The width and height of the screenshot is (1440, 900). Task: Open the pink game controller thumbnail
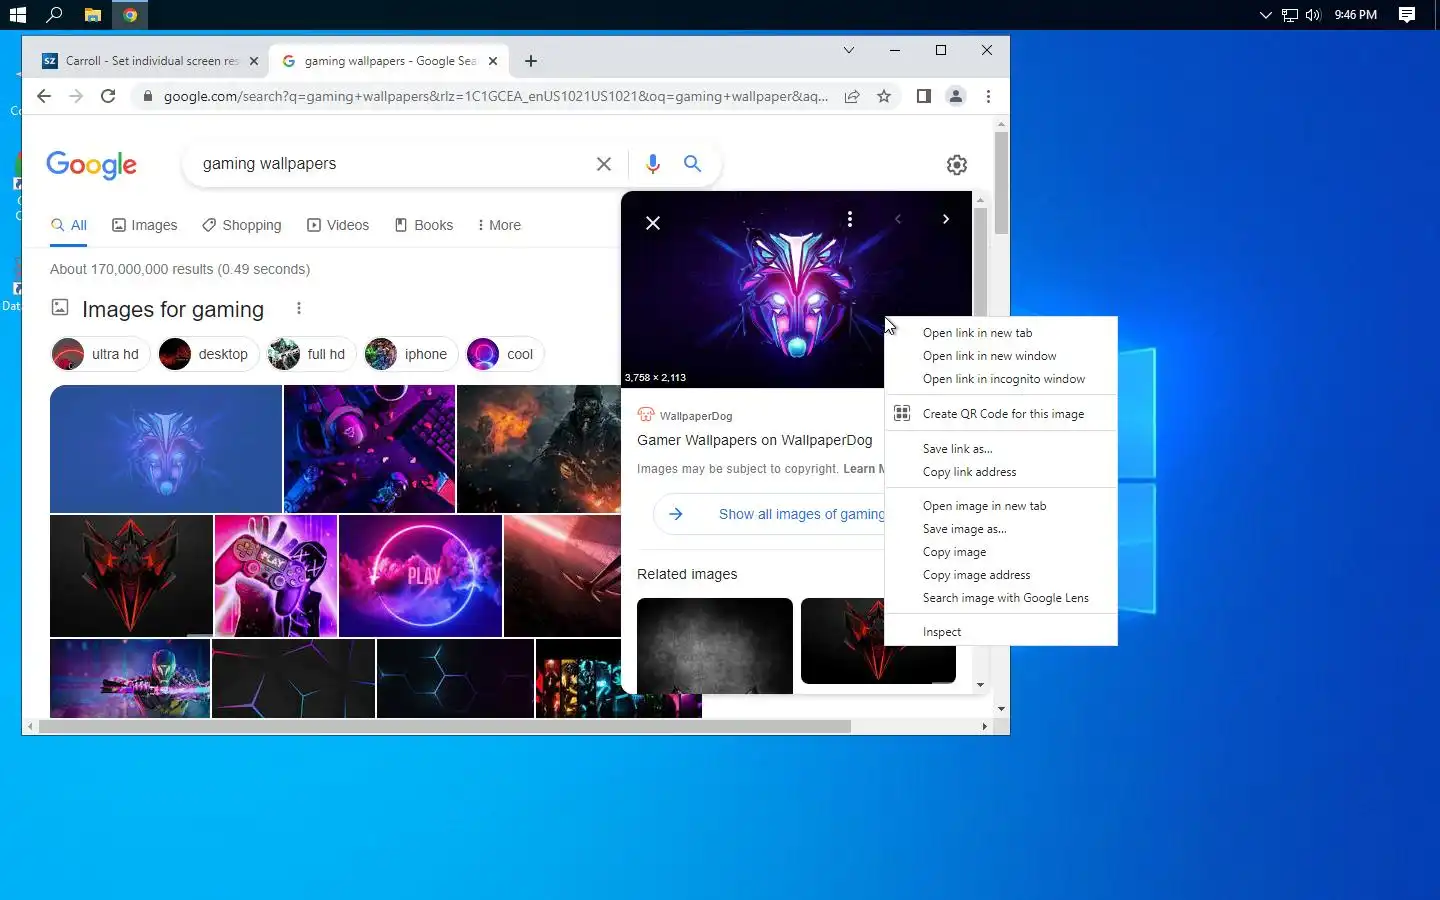(x=276, y=576)
